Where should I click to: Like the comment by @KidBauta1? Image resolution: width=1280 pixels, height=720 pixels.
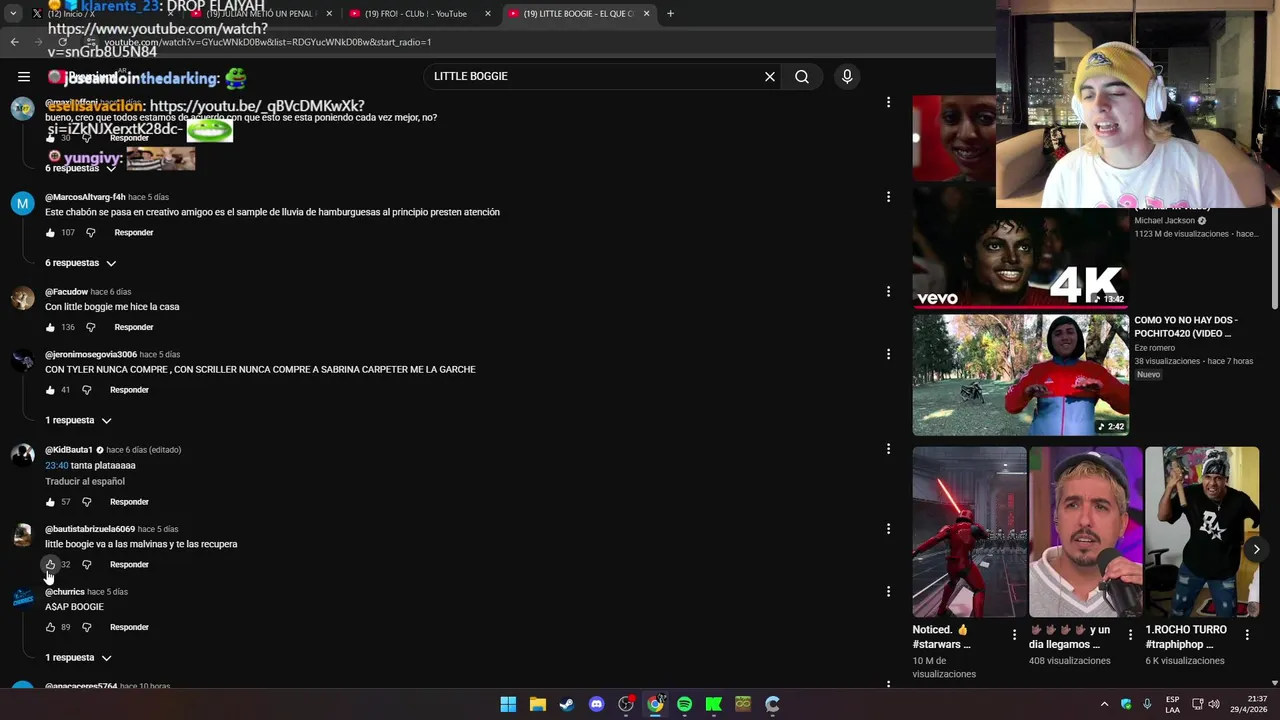50,502
